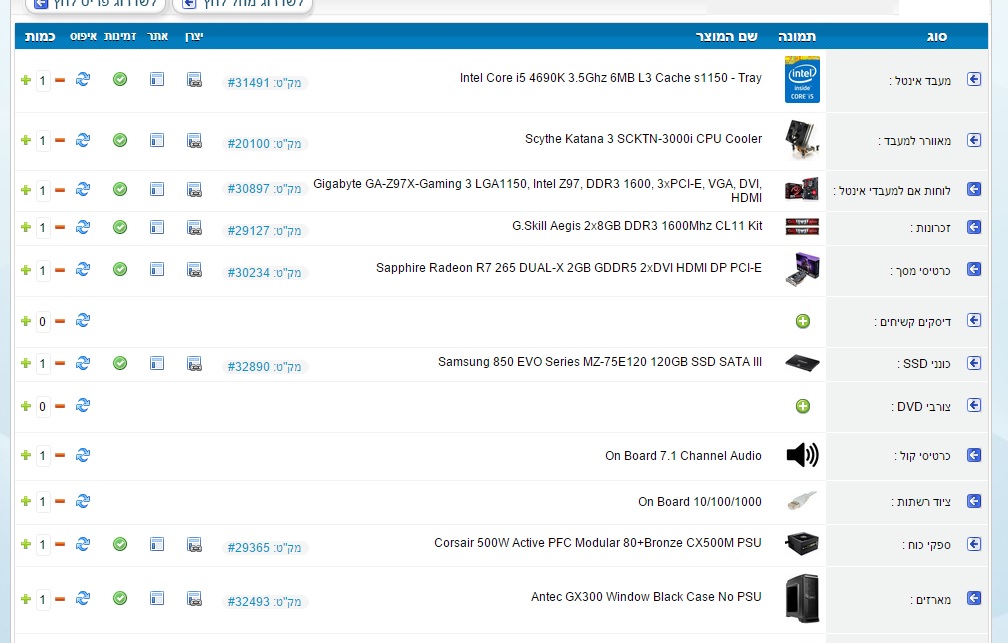Image resolution: width=1008 pixels, height=643 pixels.
Task: Decrease quantity of Samsung 850 EVO SSD
Action: [x=60, y=364]
